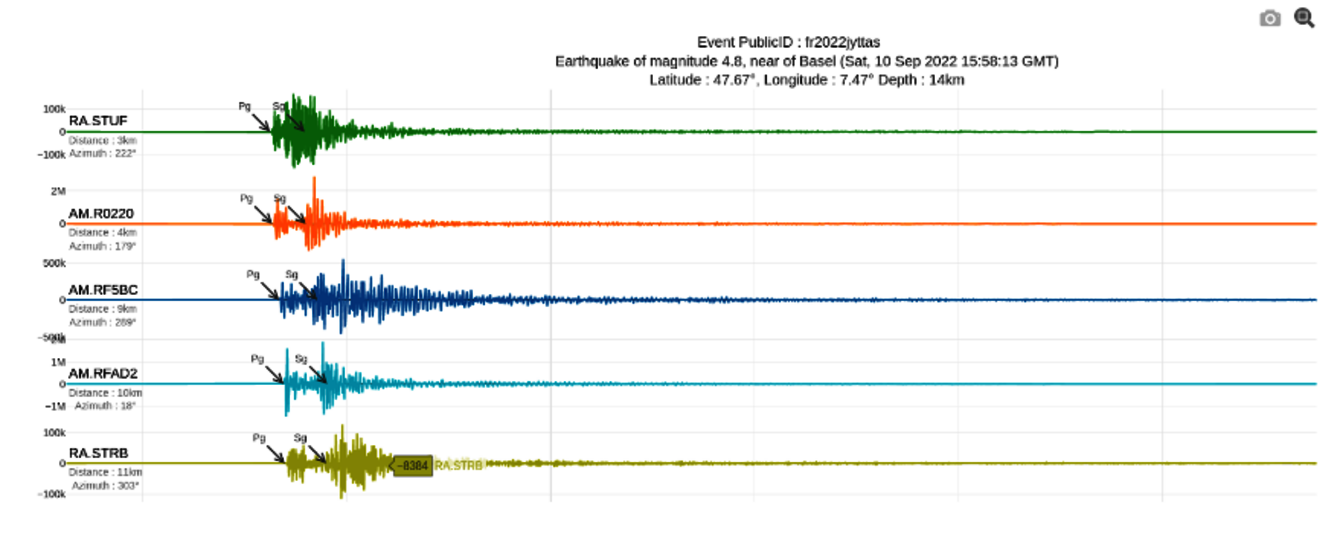1340x537 pixels.
Task: Click the Sg pick on AM.RF5BC trace
Action: tap(307, 290)
